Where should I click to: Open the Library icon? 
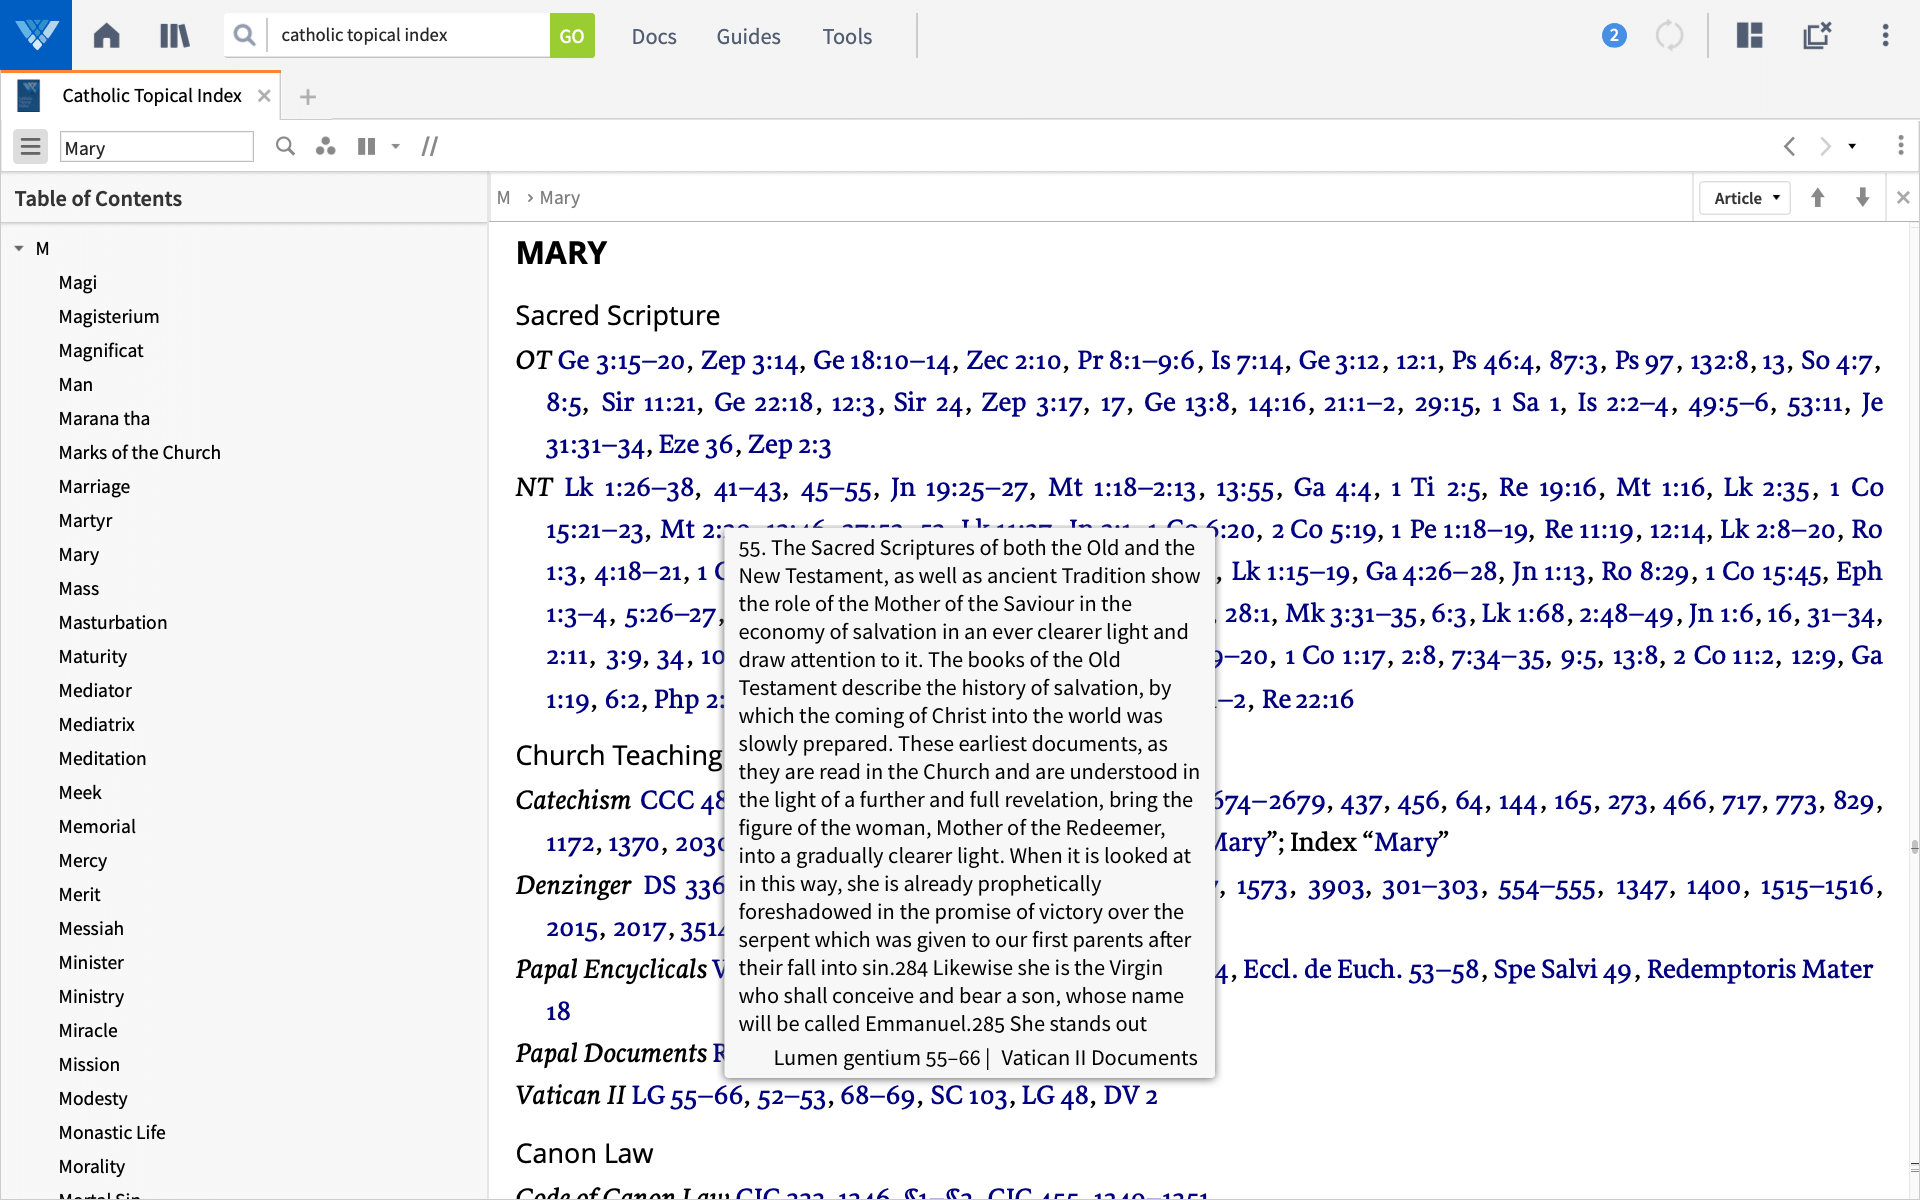174,36
